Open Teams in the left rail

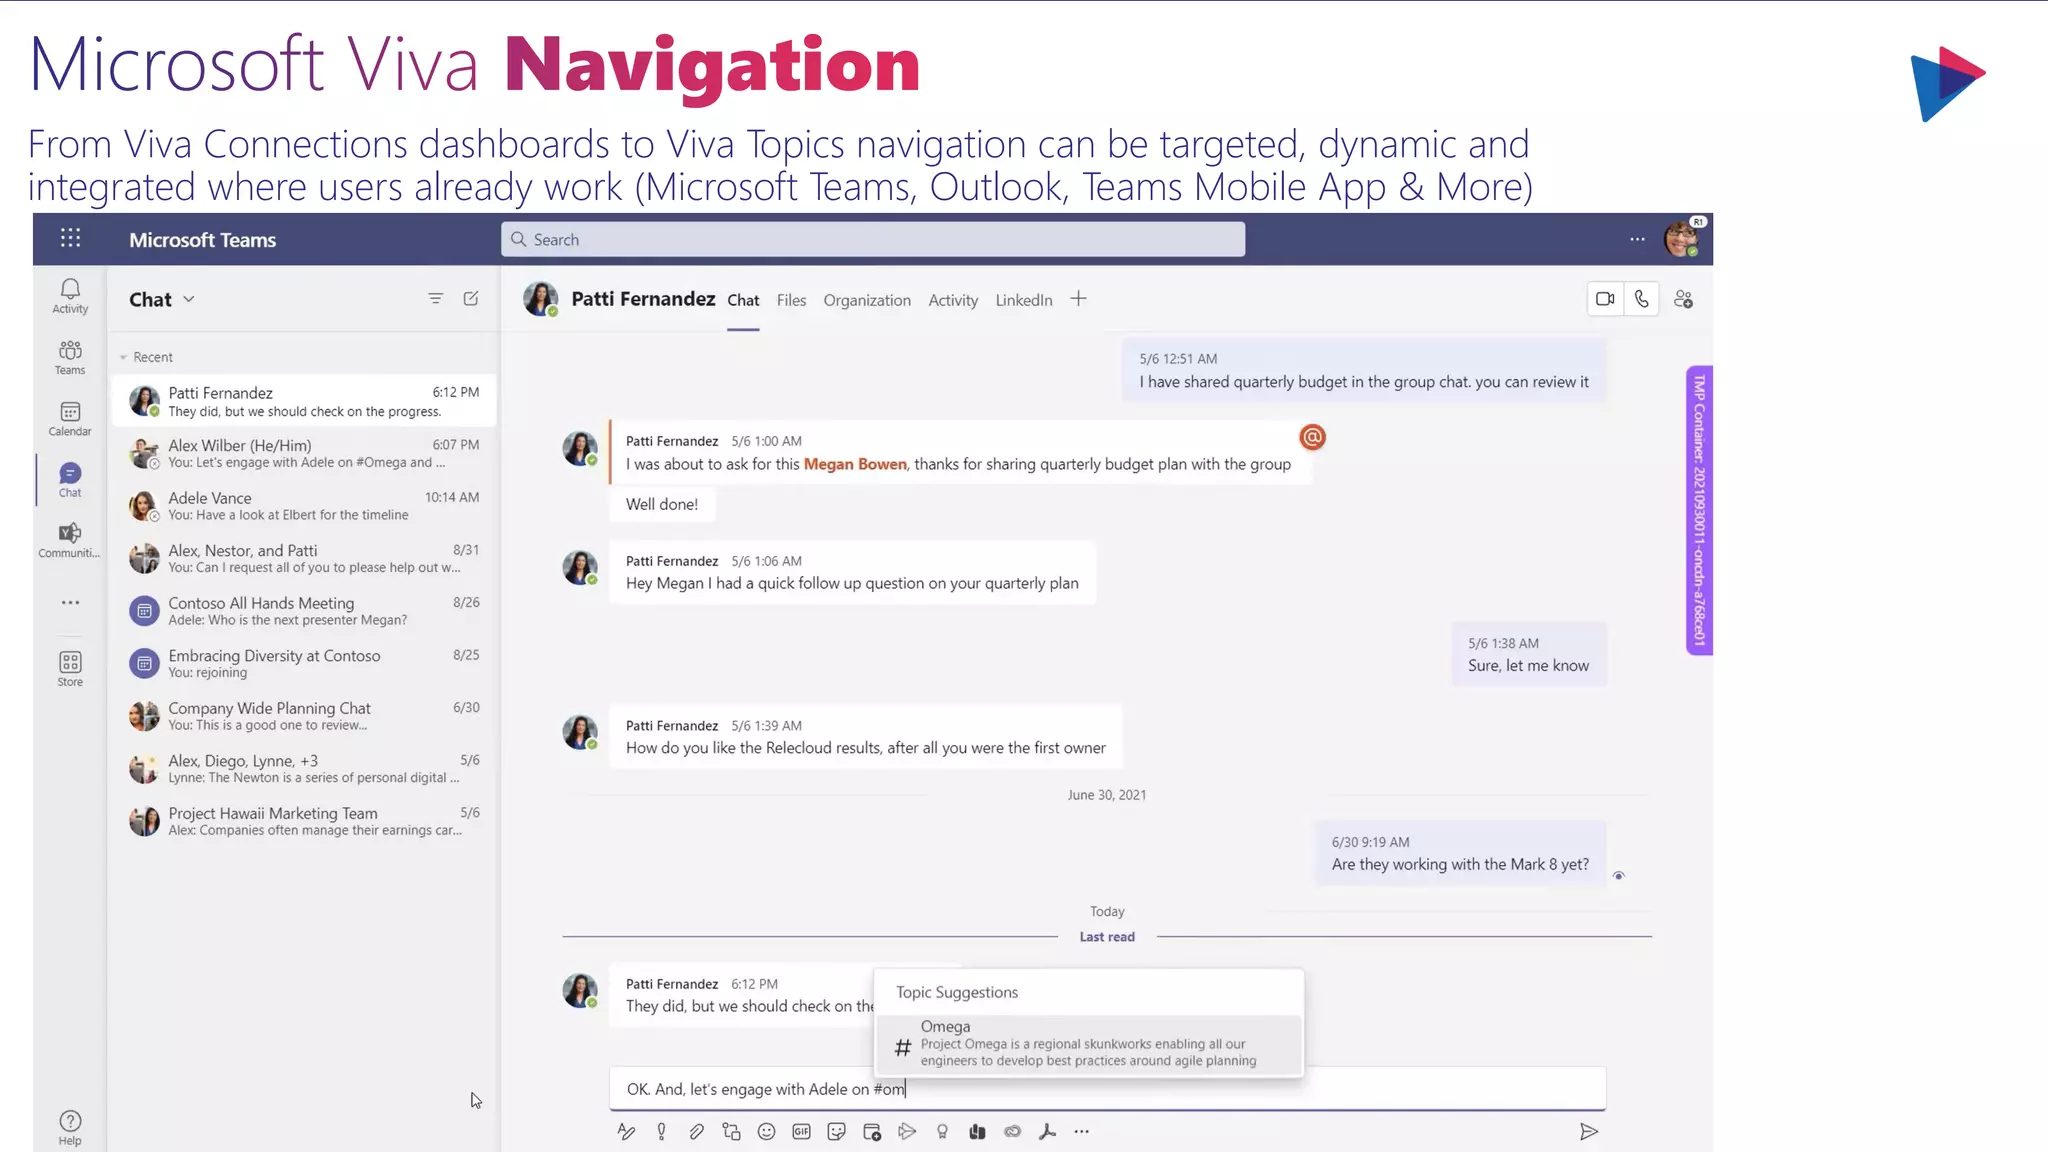pyautogui.click(x=70, y=358)
